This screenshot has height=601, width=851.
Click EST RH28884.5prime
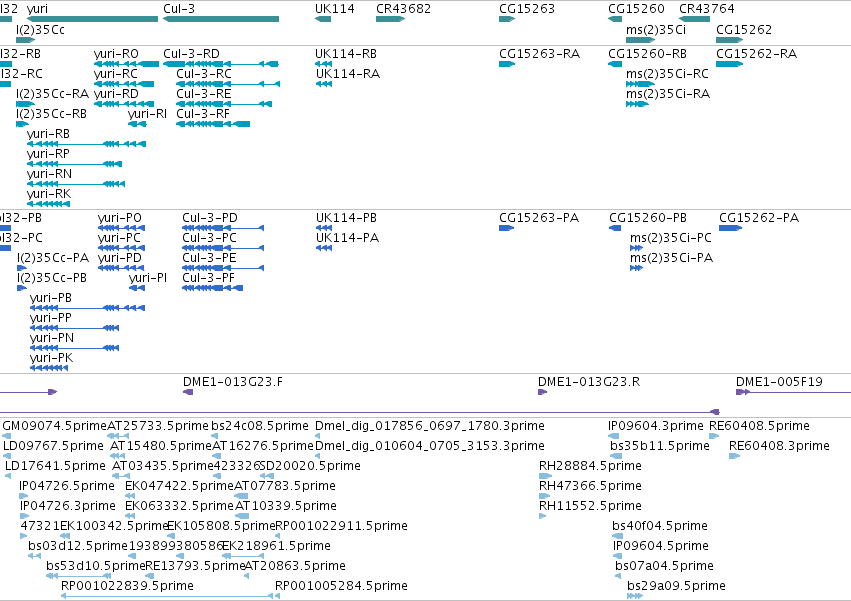click(x=545, y=476)
